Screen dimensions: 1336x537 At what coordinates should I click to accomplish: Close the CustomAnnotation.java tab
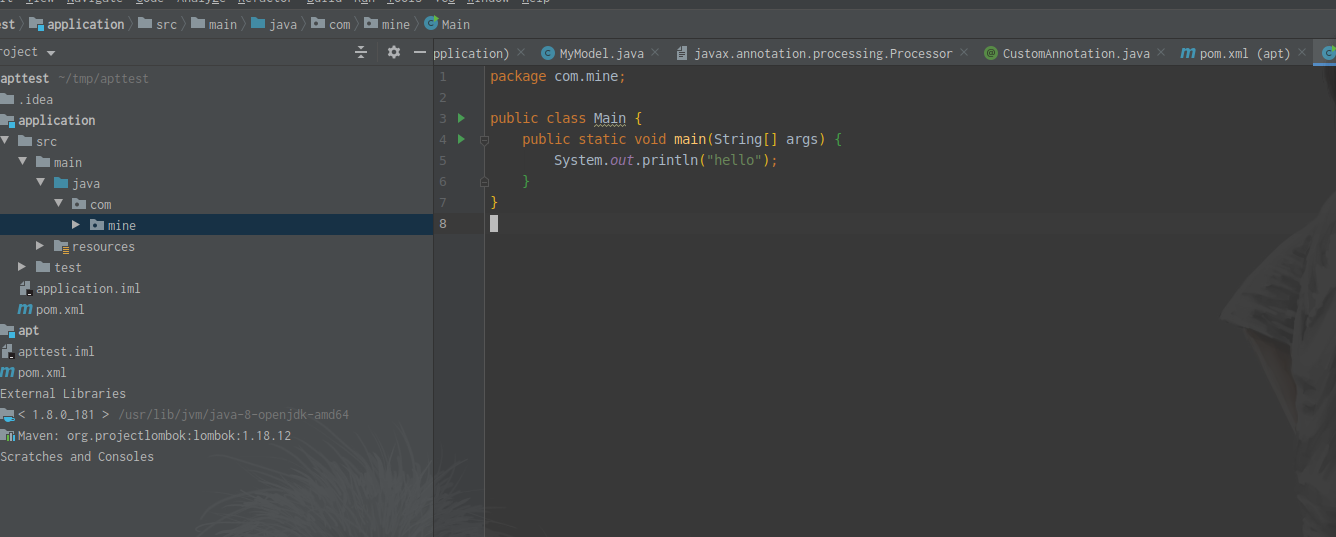1161,52
